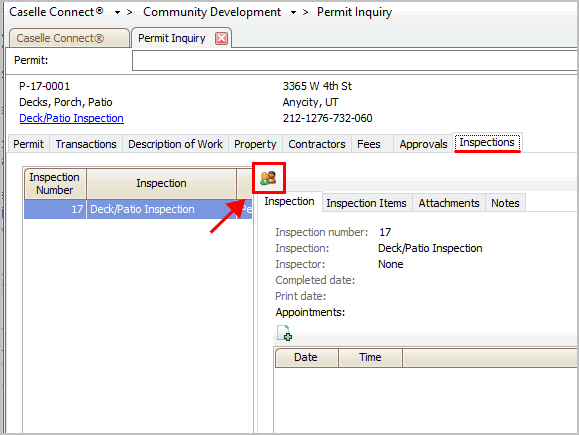Open the Attachments tab

449,203
